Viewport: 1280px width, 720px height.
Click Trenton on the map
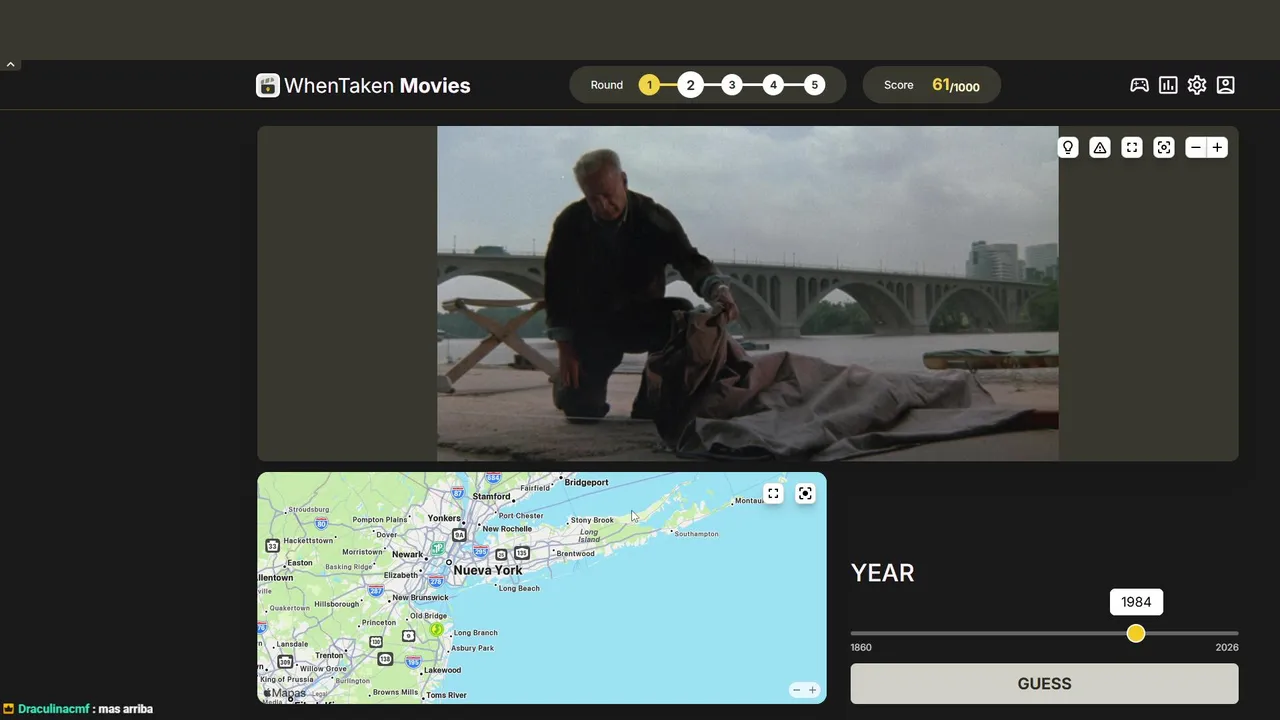329,655
